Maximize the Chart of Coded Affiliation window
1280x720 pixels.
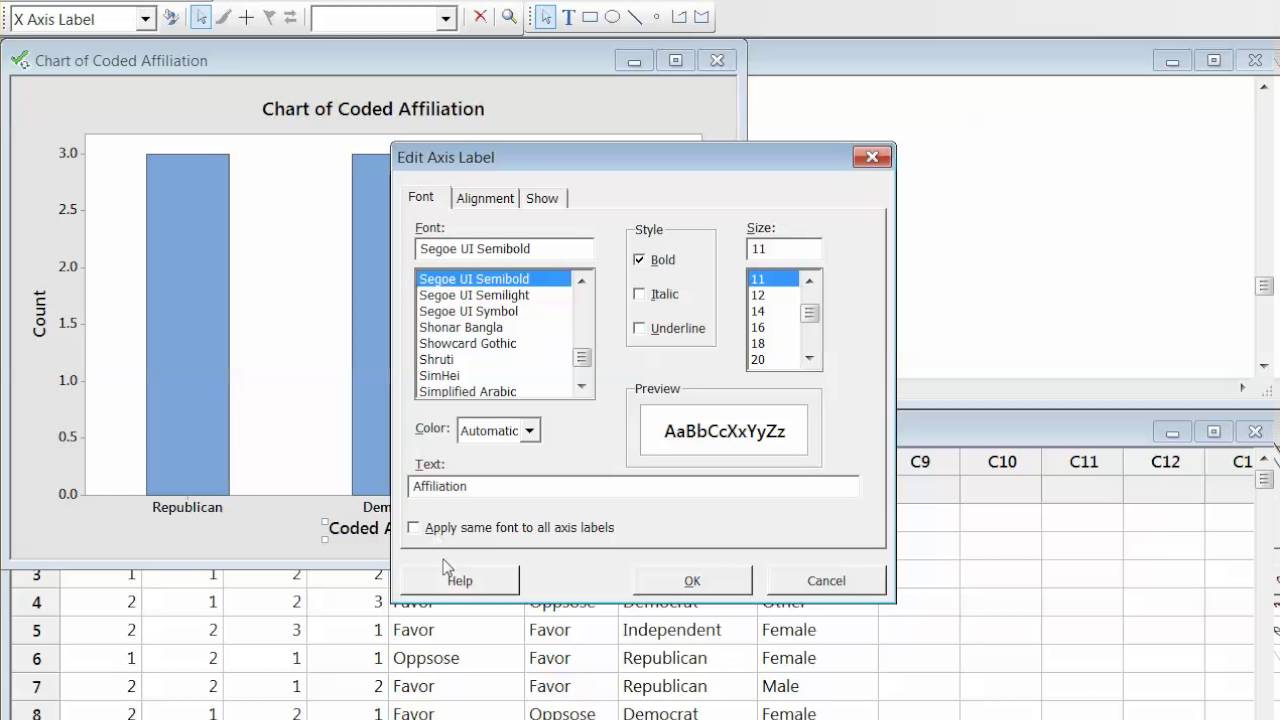coord(675,61)
